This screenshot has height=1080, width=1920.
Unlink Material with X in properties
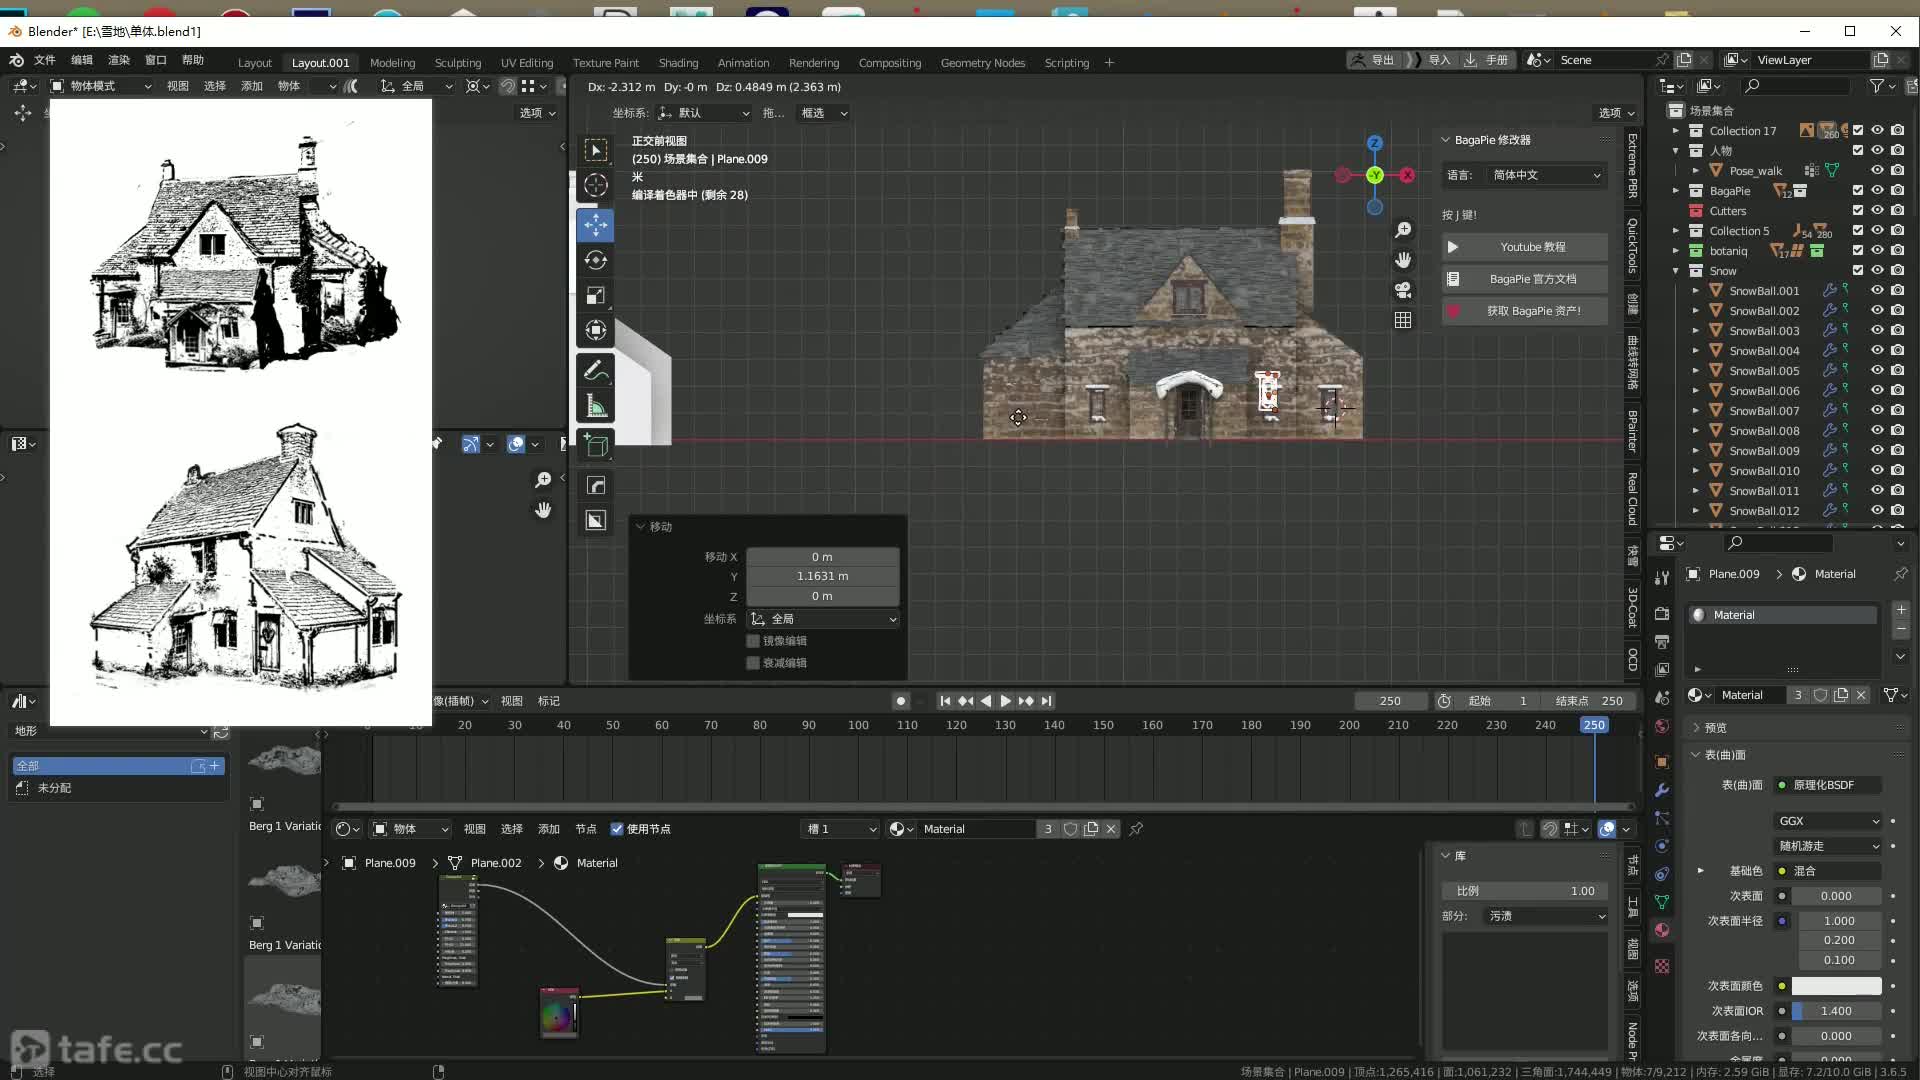pos(1861,695)
